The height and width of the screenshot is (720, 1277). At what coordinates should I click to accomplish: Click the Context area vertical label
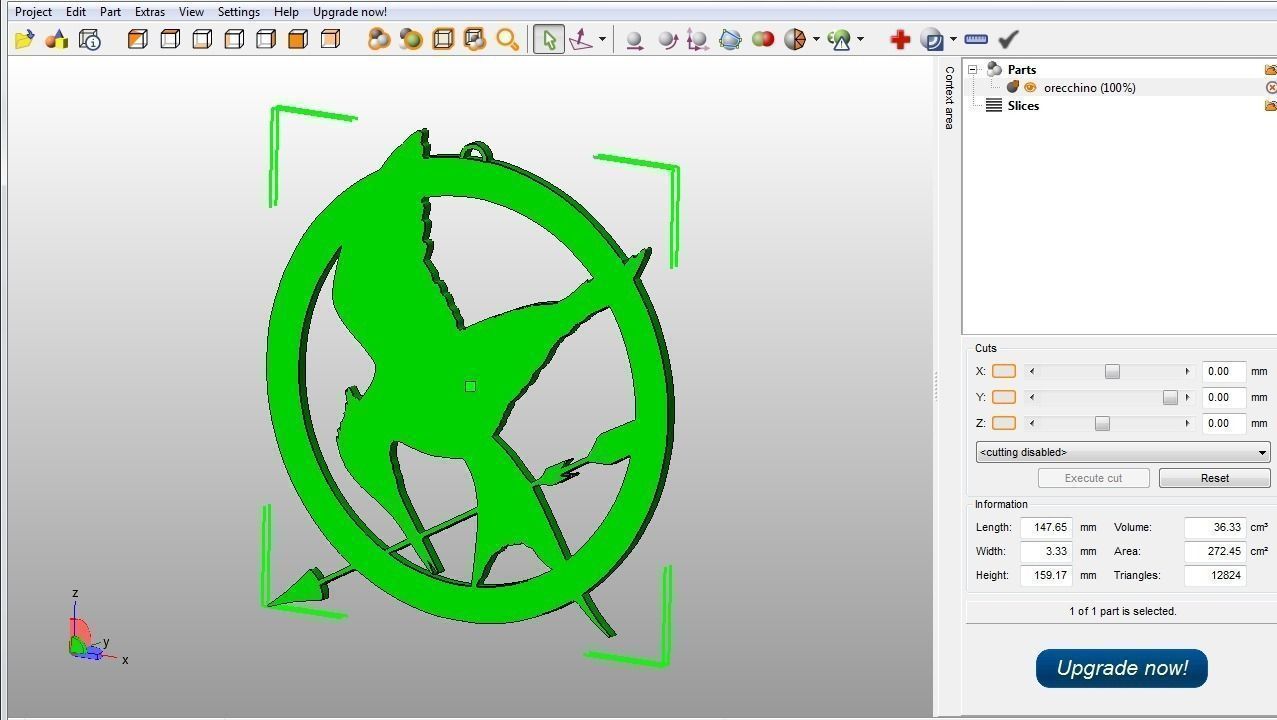click(949, 97)
